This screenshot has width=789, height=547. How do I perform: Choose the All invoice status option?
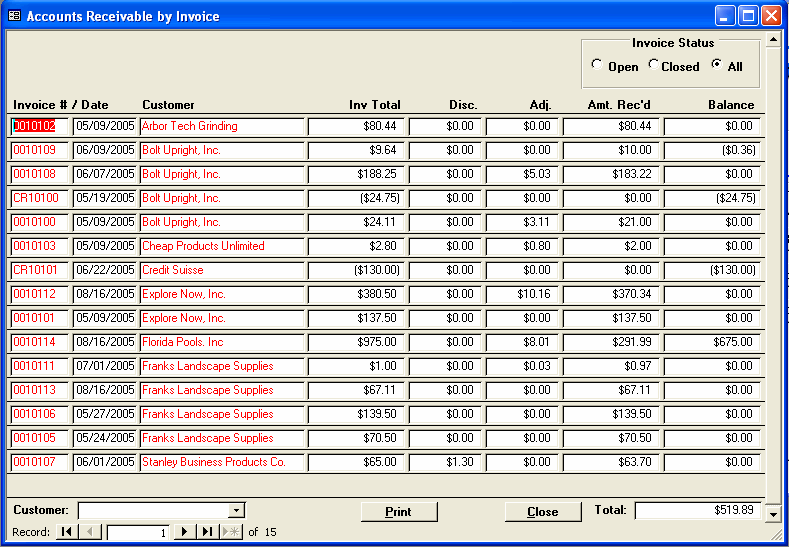716,66
